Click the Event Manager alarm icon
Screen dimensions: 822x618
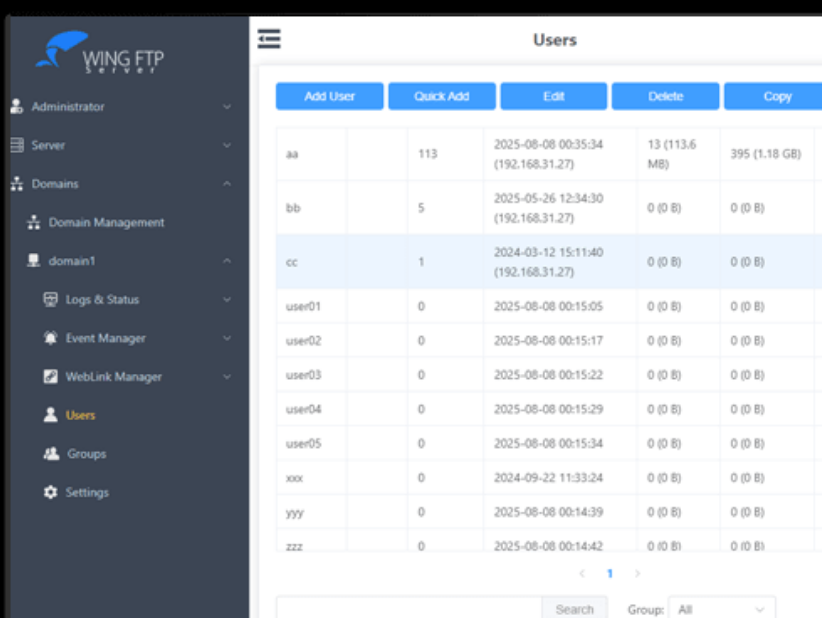[50, 338]
